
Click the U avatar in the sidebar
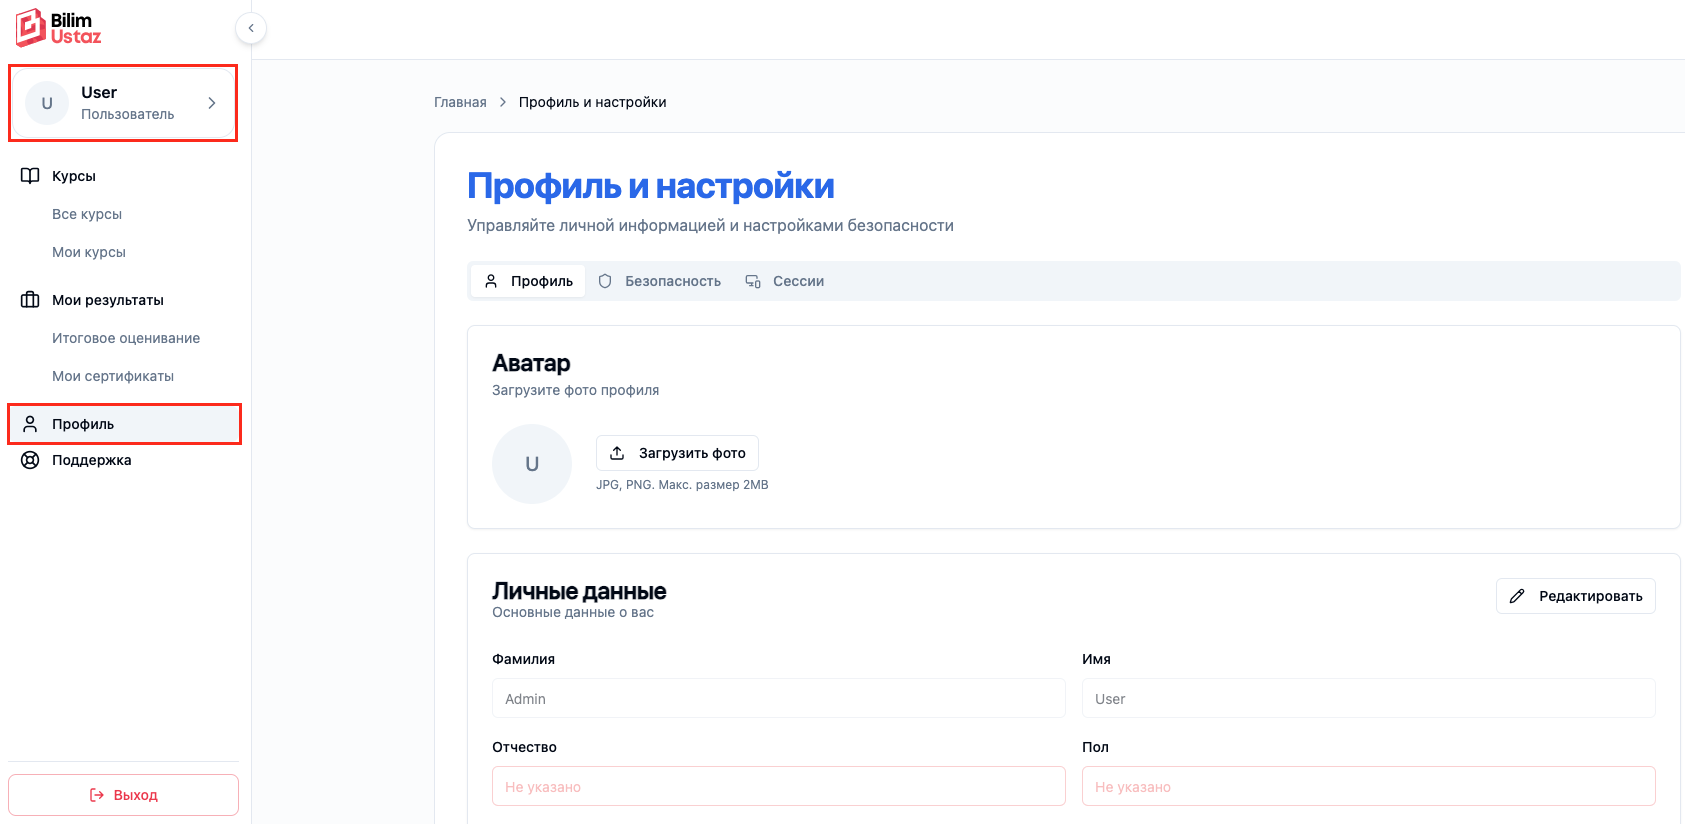[47, 103]
